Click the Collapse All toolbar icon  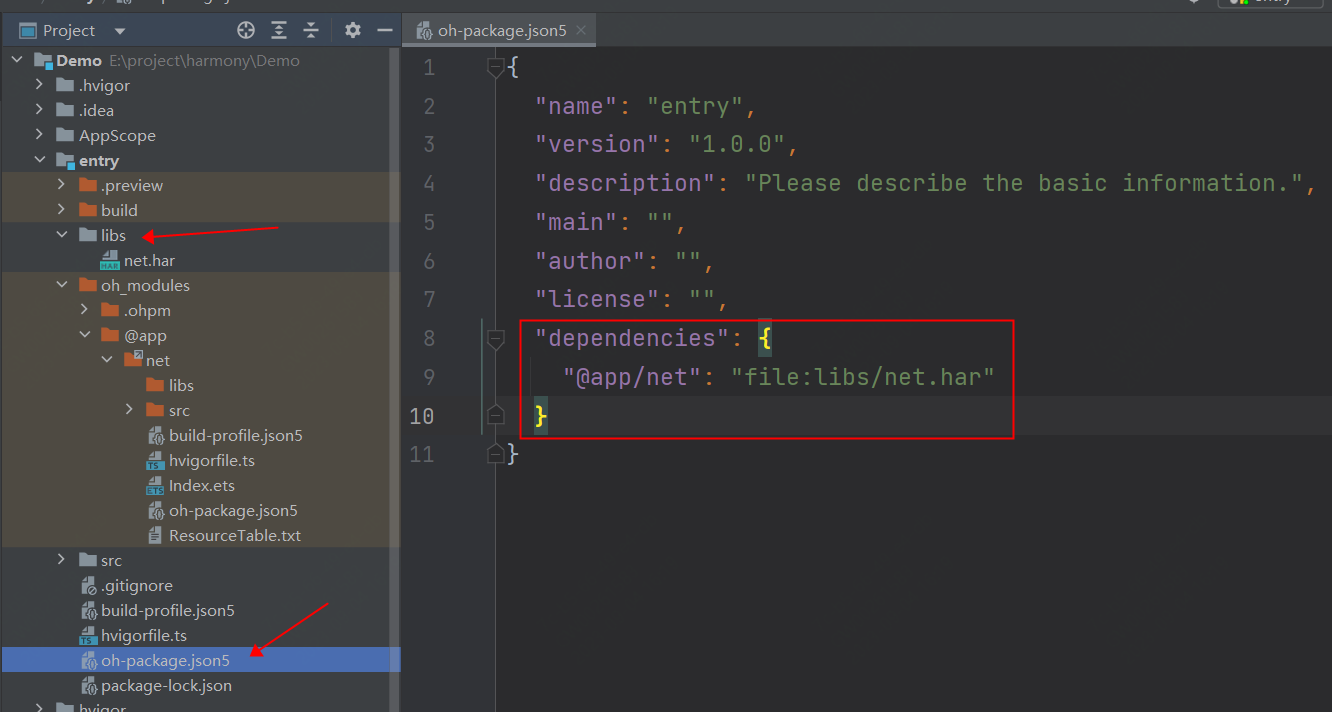point(311,30)
